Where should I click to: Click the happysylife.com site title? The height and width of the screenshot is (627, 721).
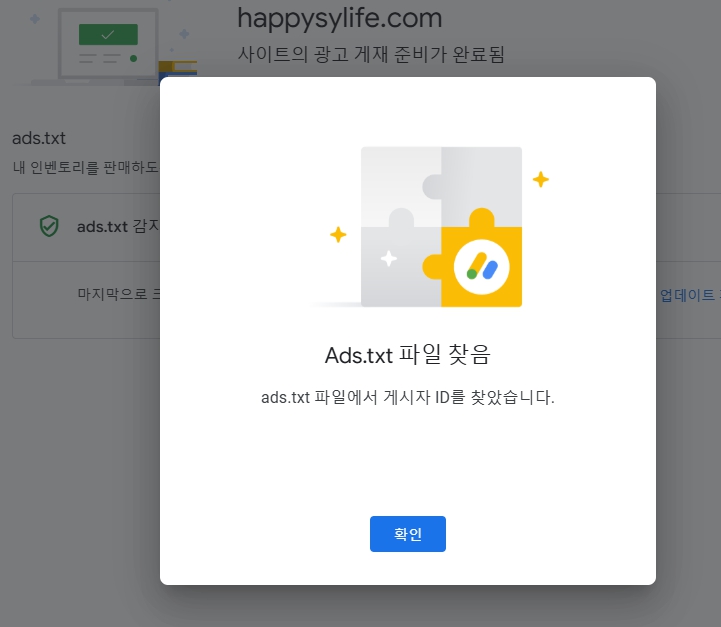[339, 18]
